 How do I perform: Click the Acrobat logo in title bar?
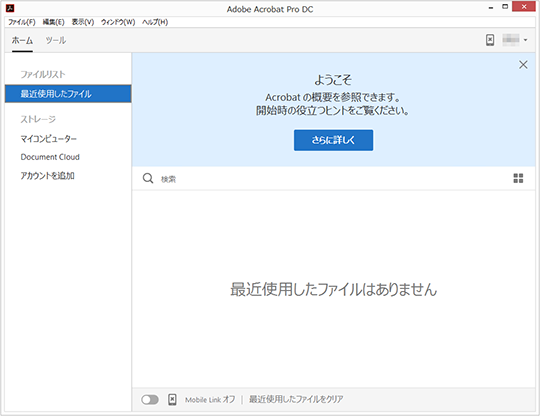(10, 8)
